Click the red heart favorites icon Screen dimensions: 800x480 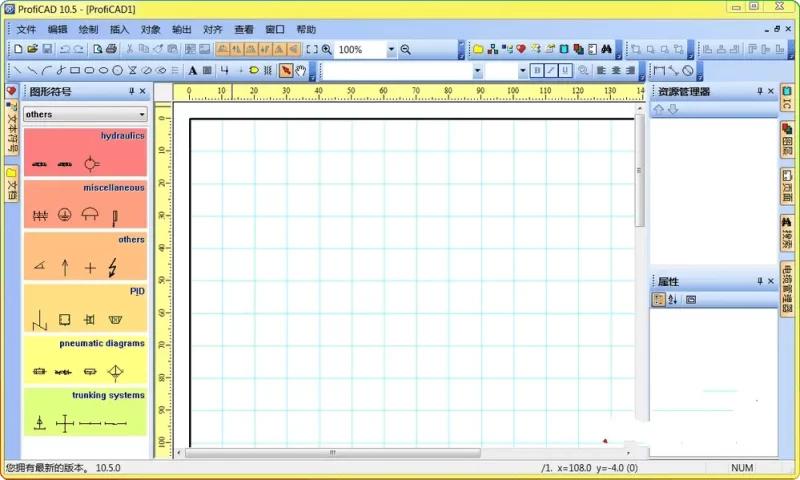coord(520,49)
